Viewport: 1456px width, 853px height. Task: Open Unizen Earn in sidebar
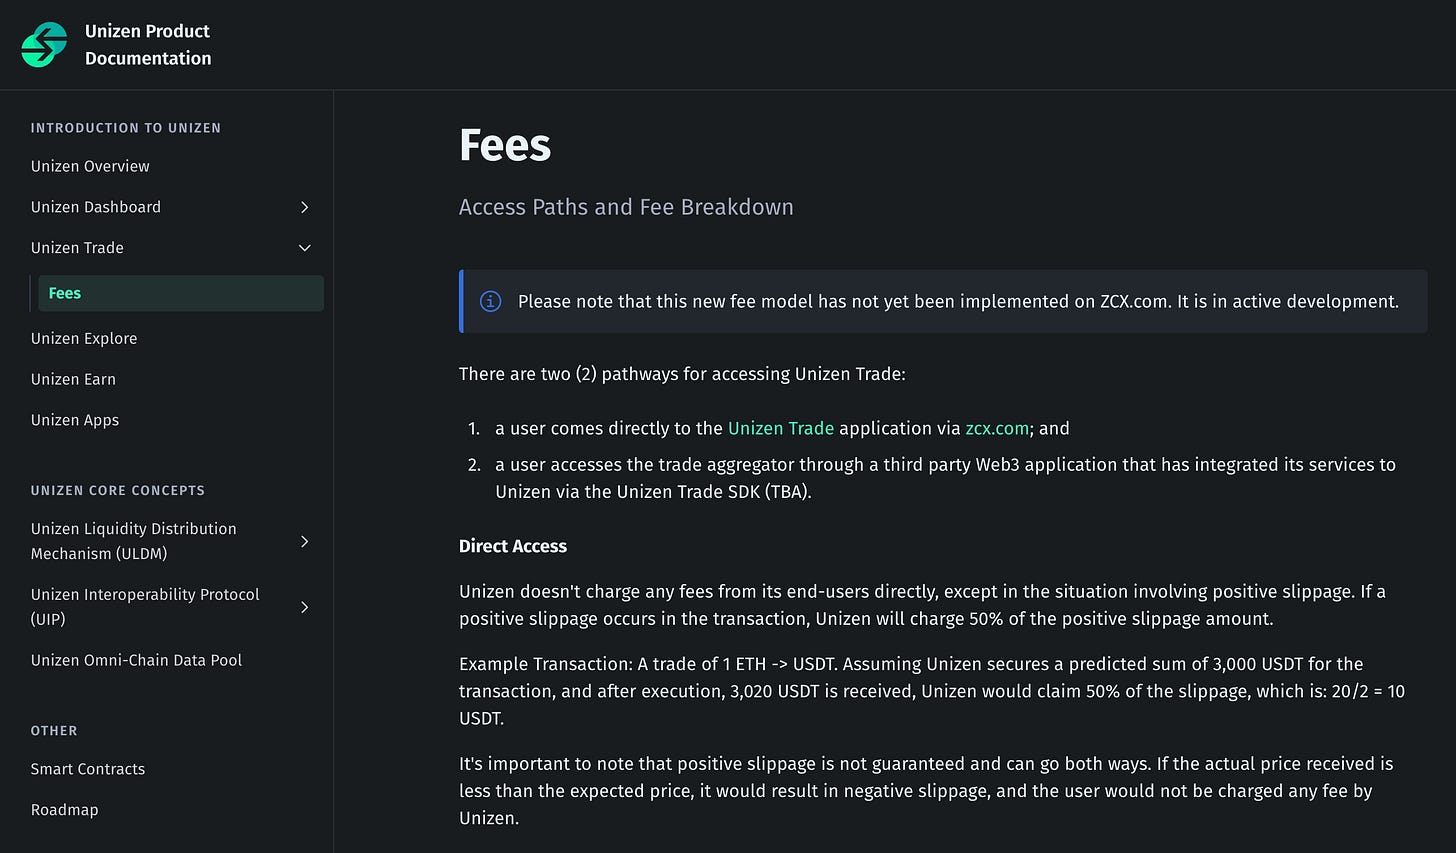coord(73,379)
